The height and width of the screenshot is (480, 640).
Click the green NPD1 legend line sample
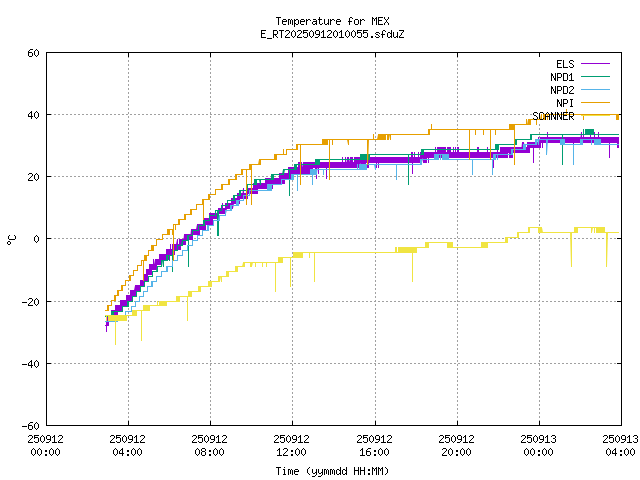coord(594,76)
